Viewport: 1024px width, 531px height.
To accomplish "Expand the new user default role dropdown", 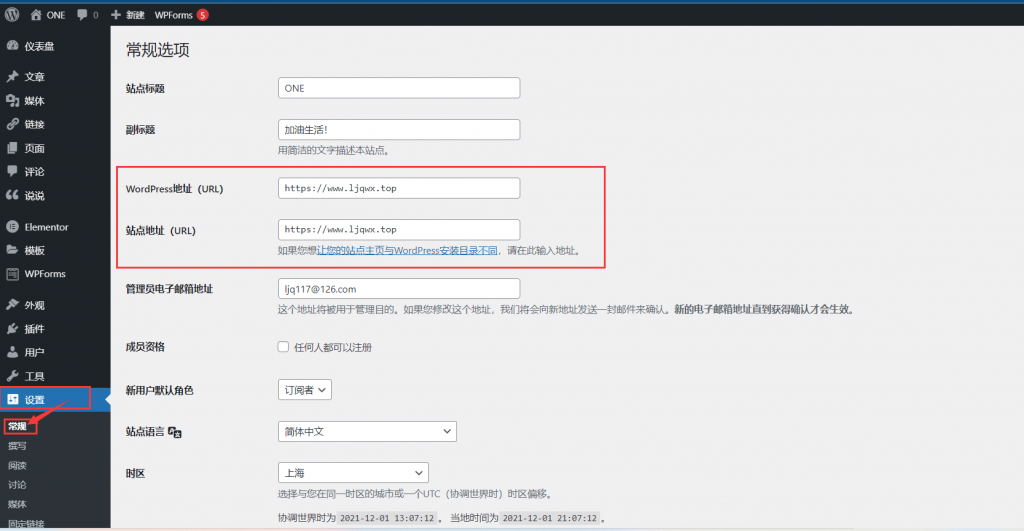I will click(x=304, y=390).
